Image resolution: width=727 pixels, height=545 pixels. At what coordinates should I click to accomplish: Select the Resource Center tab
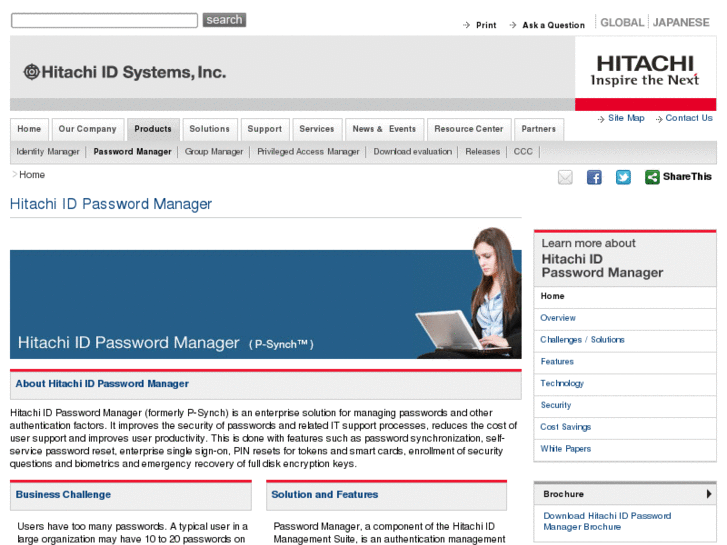coord(469,129)
